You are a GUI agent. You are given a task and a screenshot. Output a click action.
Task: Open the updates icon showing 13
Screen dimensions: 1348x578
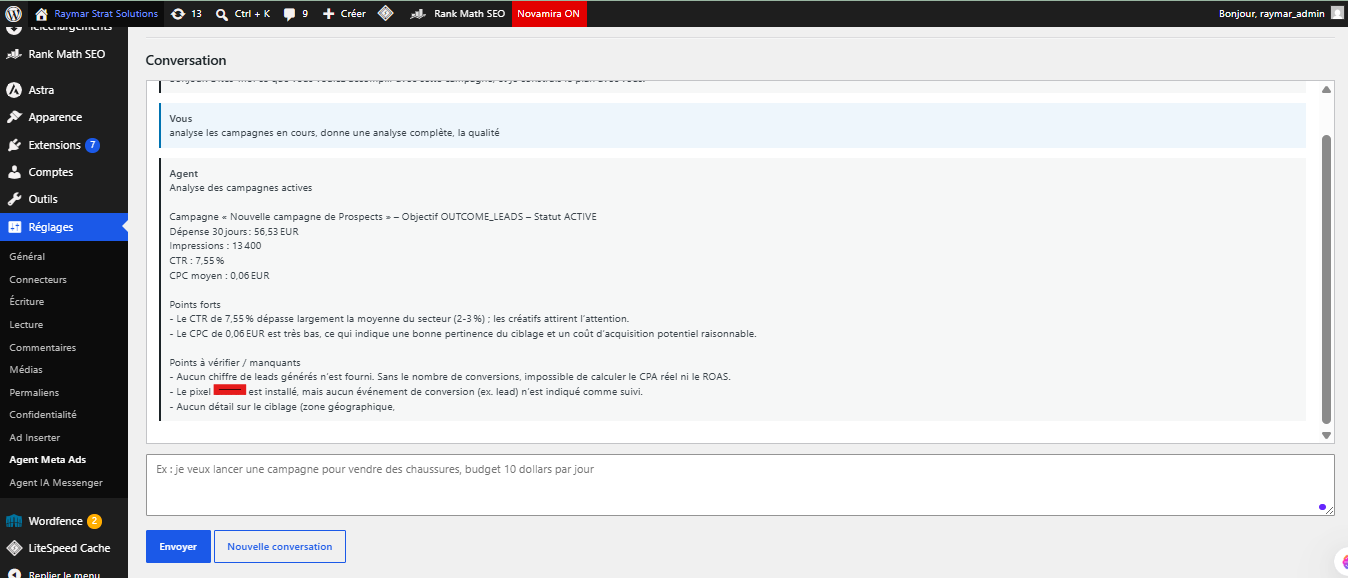(178, 14)
